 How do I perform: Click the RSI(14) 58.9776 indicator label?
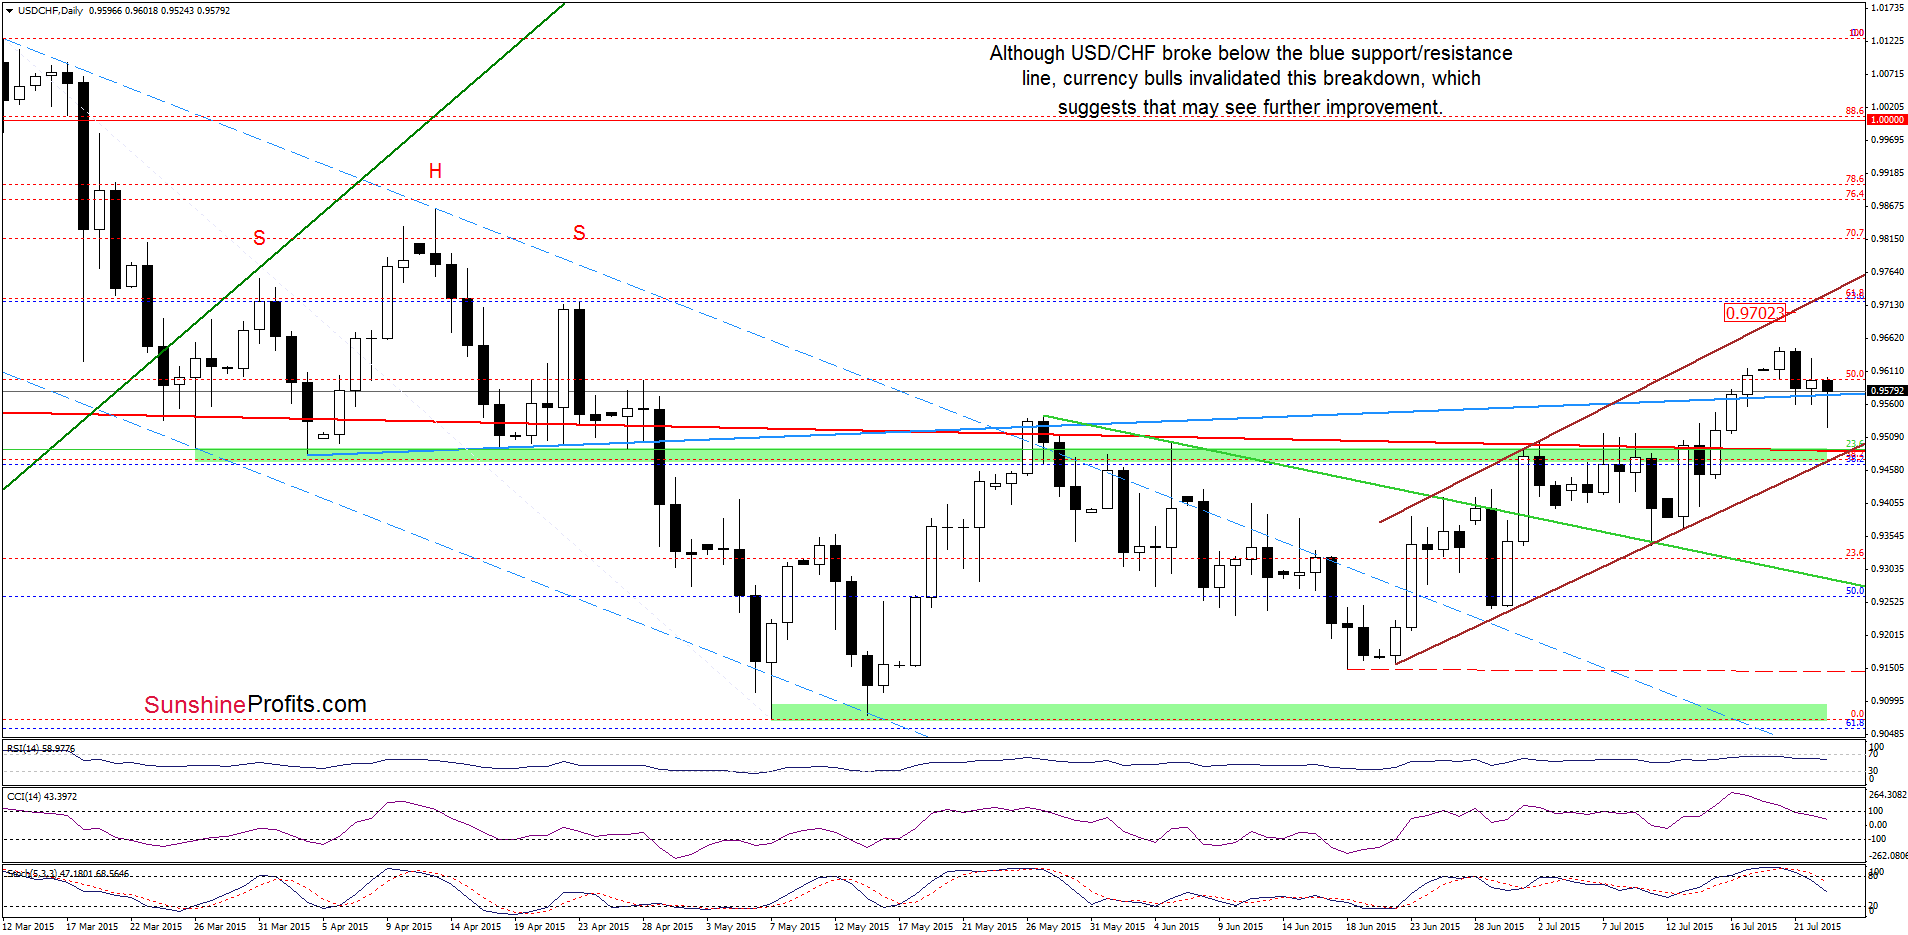tap(41, 749)
